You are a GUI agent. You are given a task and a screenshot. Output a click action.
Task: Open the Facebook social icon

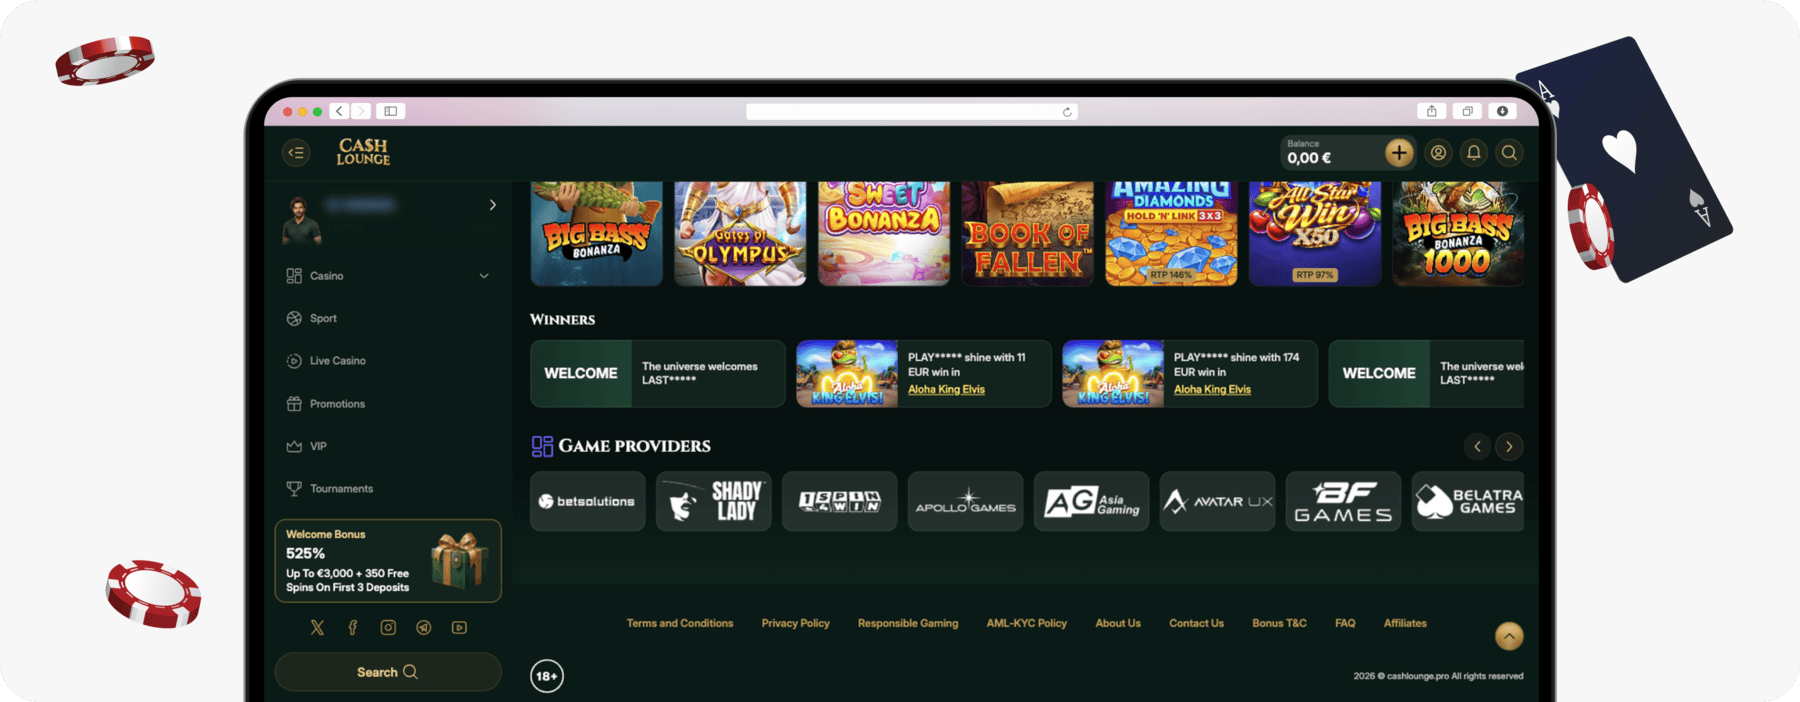(x=353, y=628)
